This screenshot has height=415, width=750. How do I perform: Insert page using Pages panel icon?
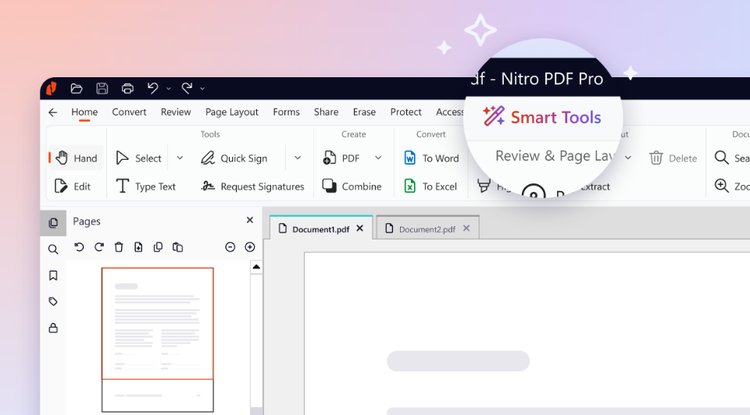click(138, 247)
